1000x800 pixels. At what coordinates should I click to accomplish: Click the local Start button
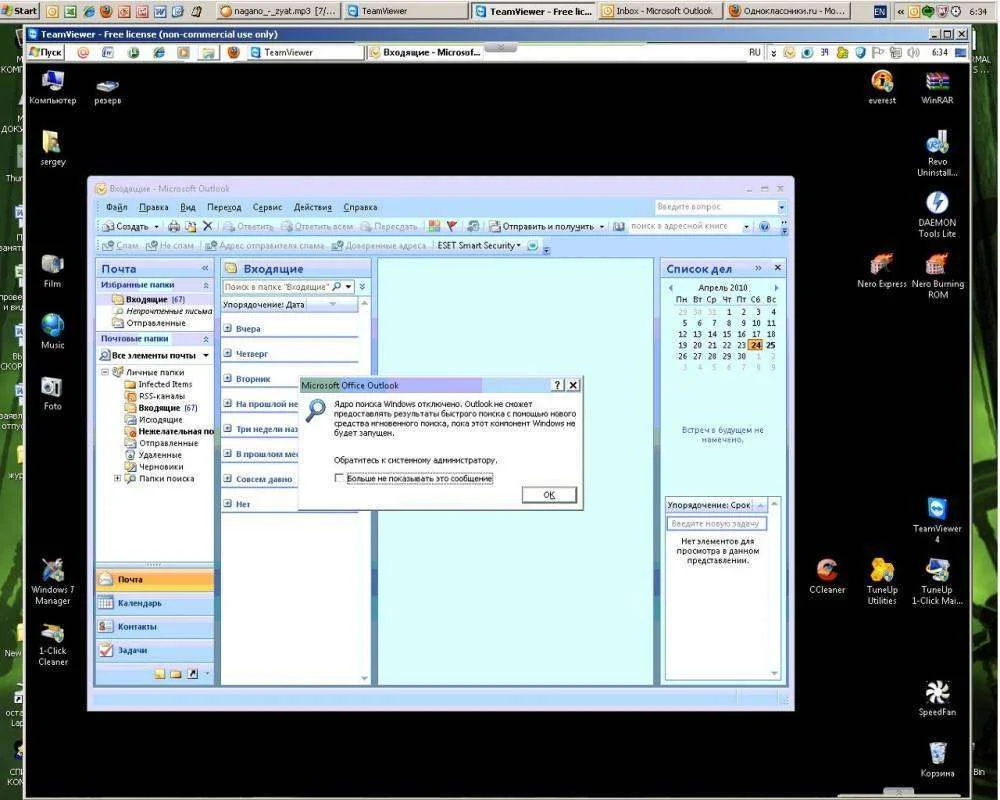(19, 11)
